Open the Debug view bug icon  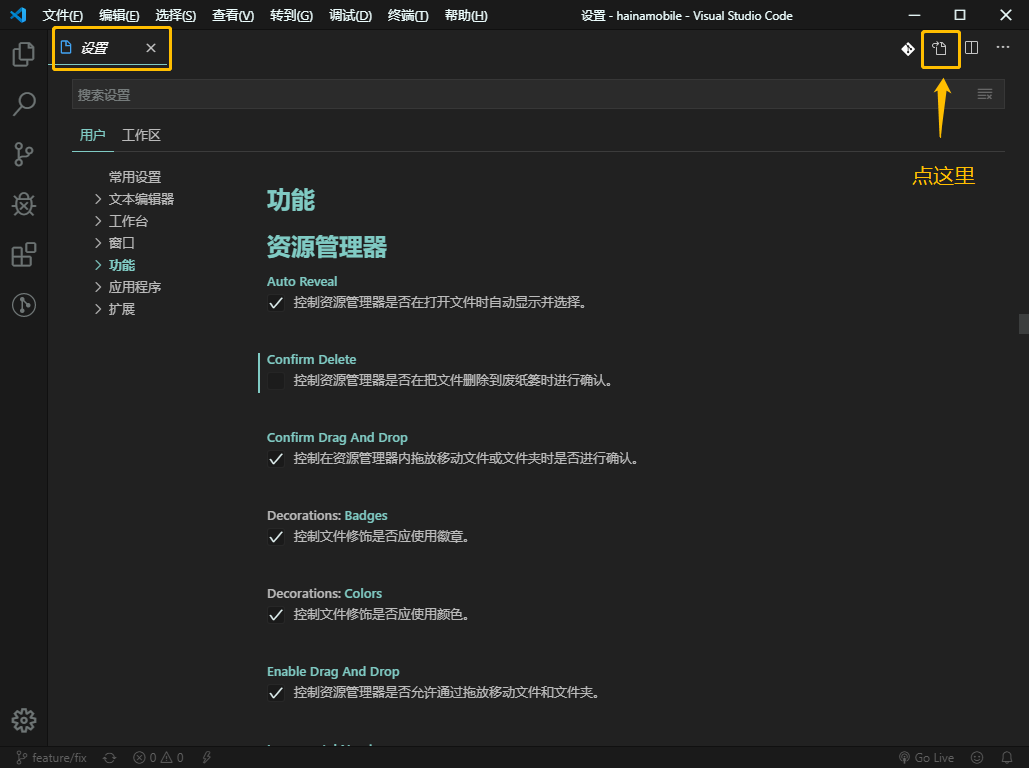(24, 204)
